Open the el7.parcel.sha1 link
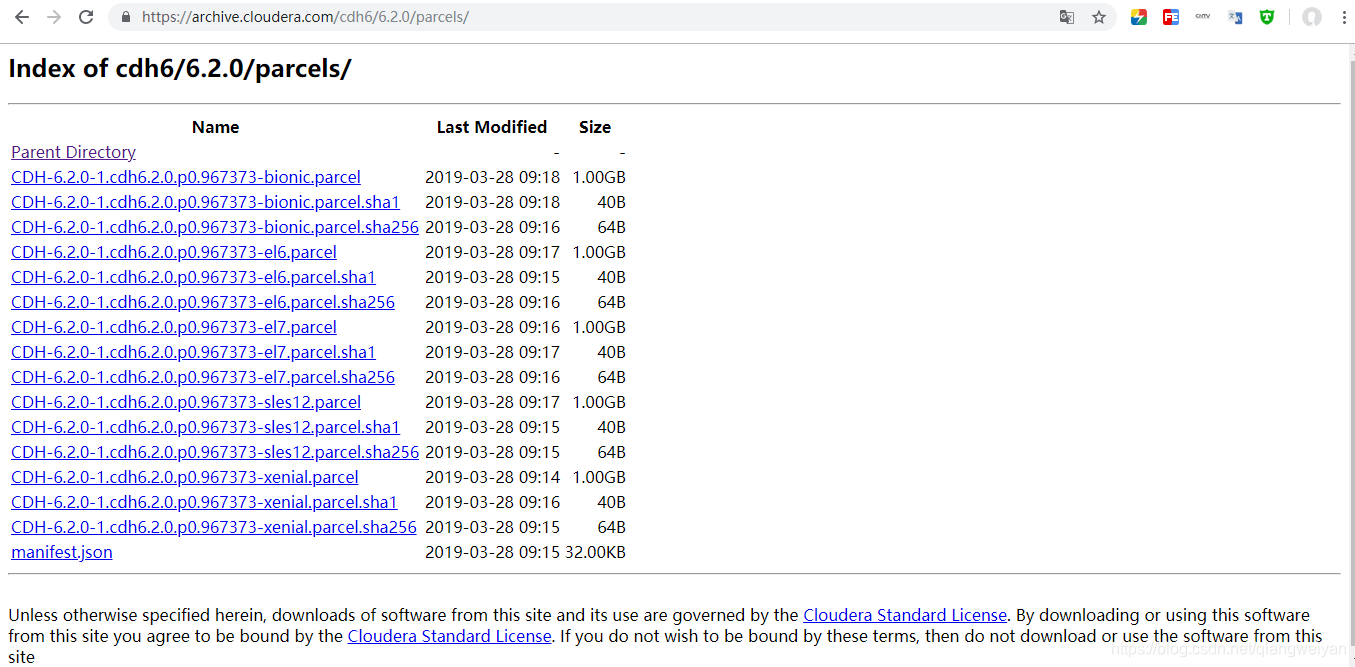1355x667 pixels. click(x=193, y=352)
